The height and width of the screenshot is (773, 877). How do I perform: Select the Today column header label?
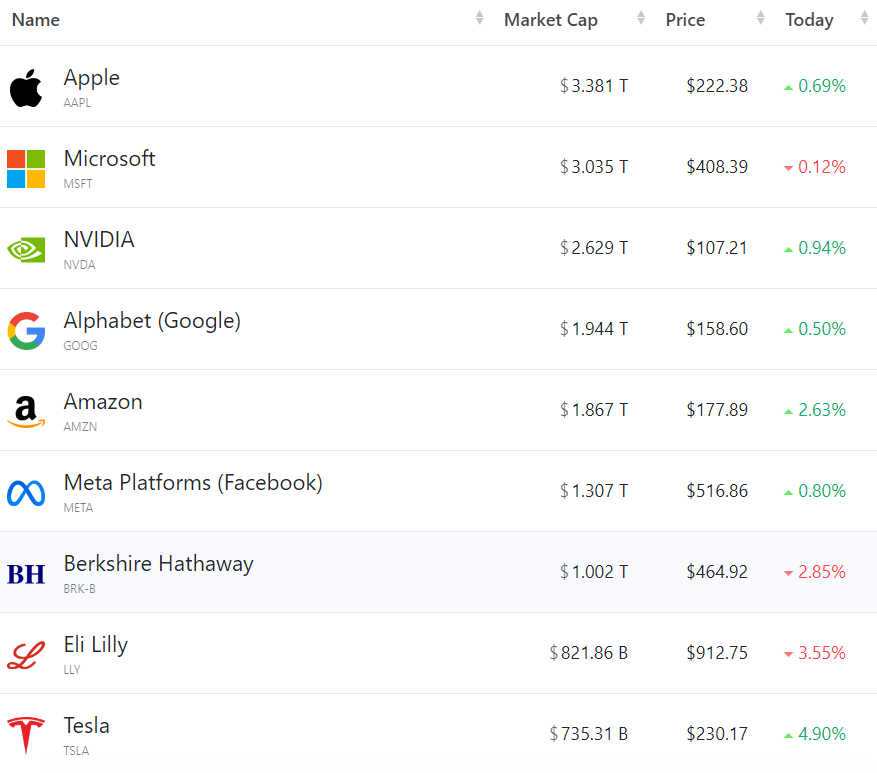pos(809,20)
